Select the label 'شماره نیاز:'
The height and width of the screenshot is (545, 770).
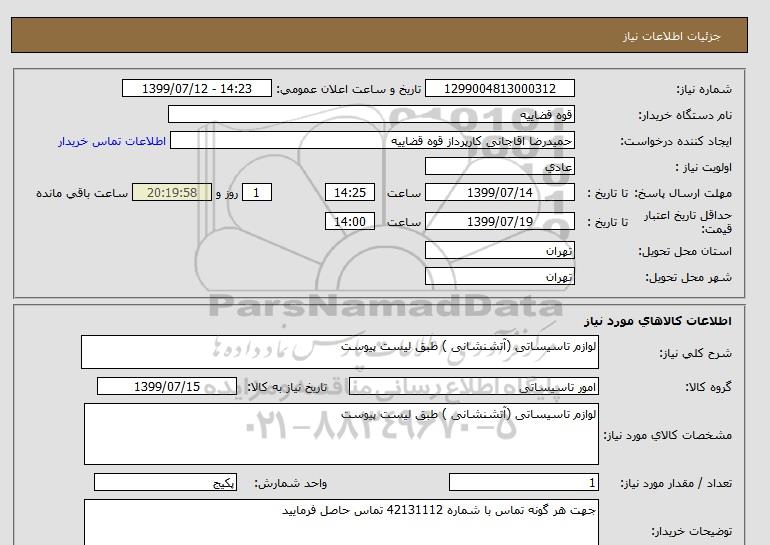[x=704, y=89]
